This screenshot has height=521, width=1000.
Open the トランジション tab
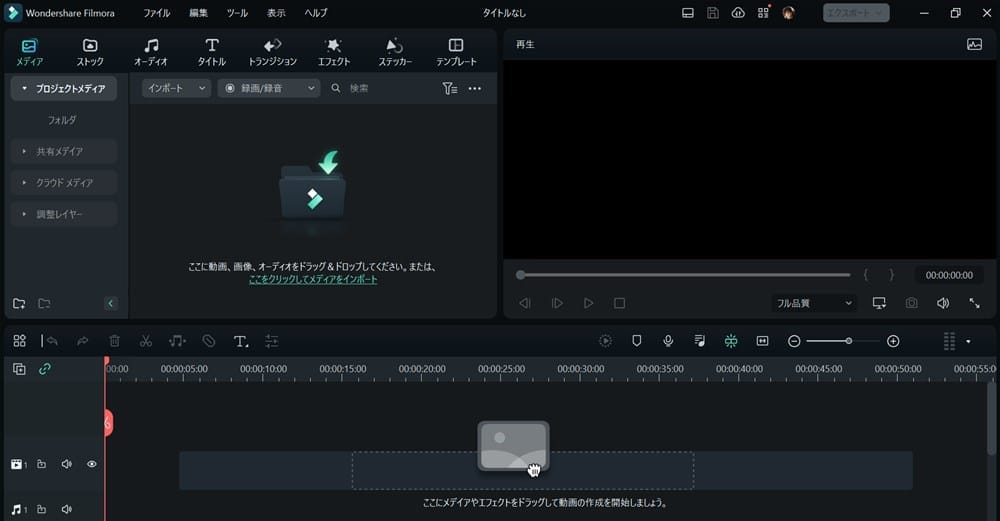pyautogui.click(x=272, y=52)
